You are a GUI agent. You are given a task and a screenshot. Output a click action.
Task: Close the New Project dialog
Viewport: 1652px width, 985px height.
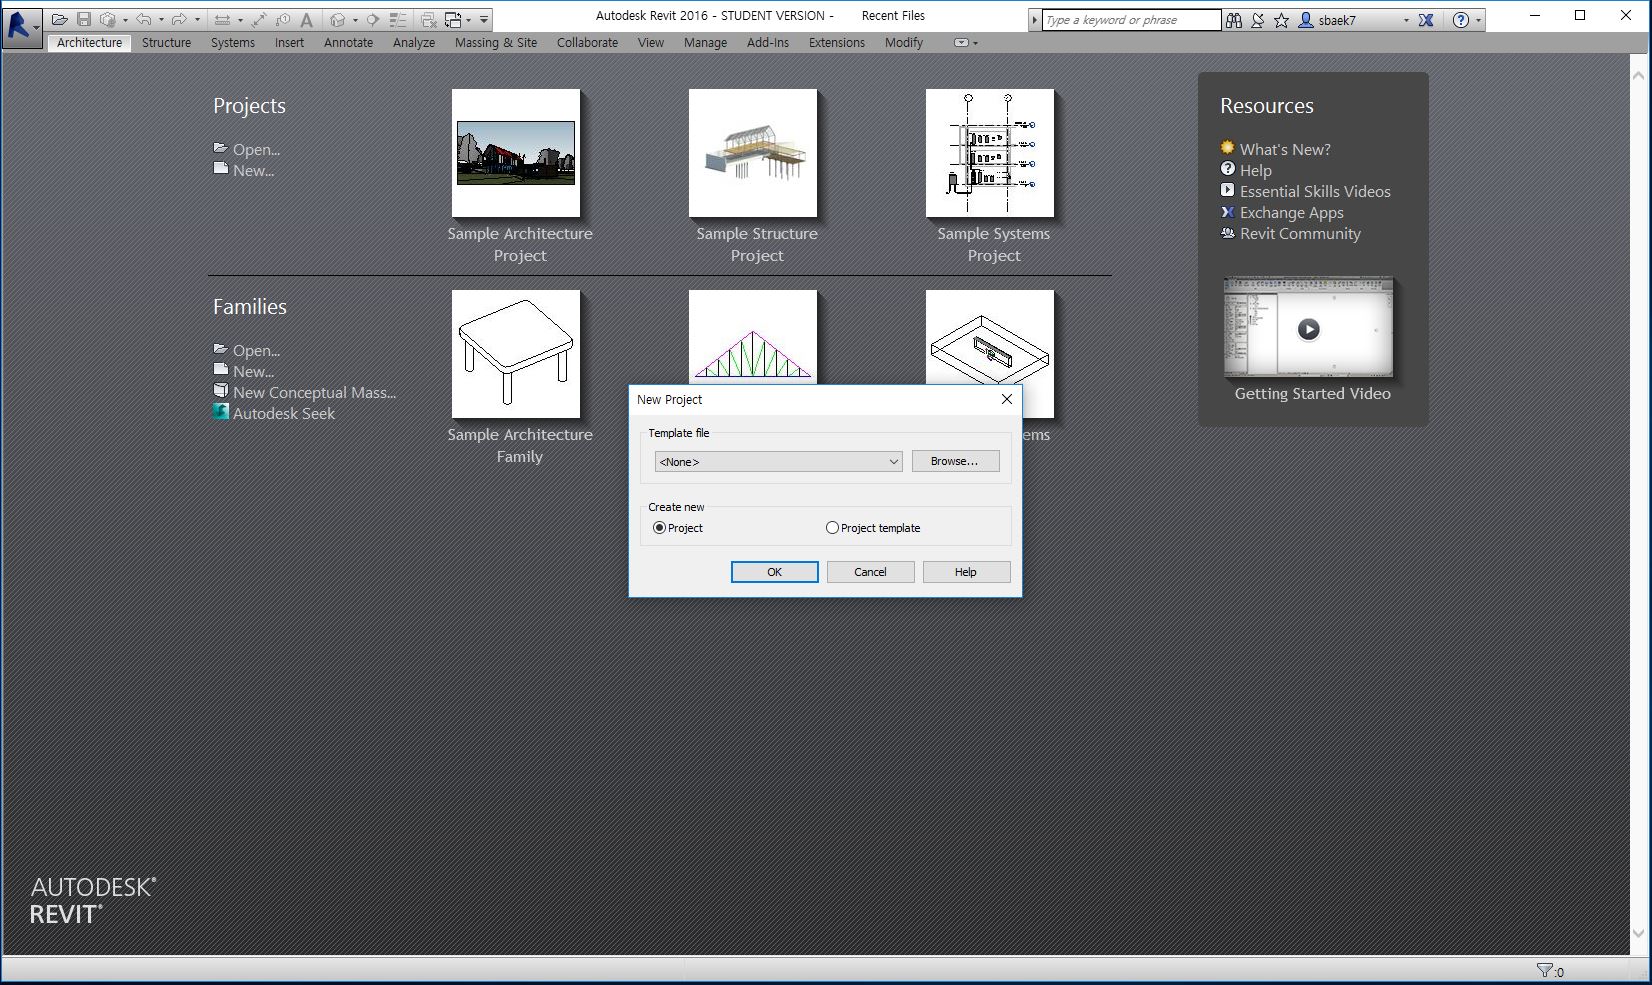tap(1006, 399)
